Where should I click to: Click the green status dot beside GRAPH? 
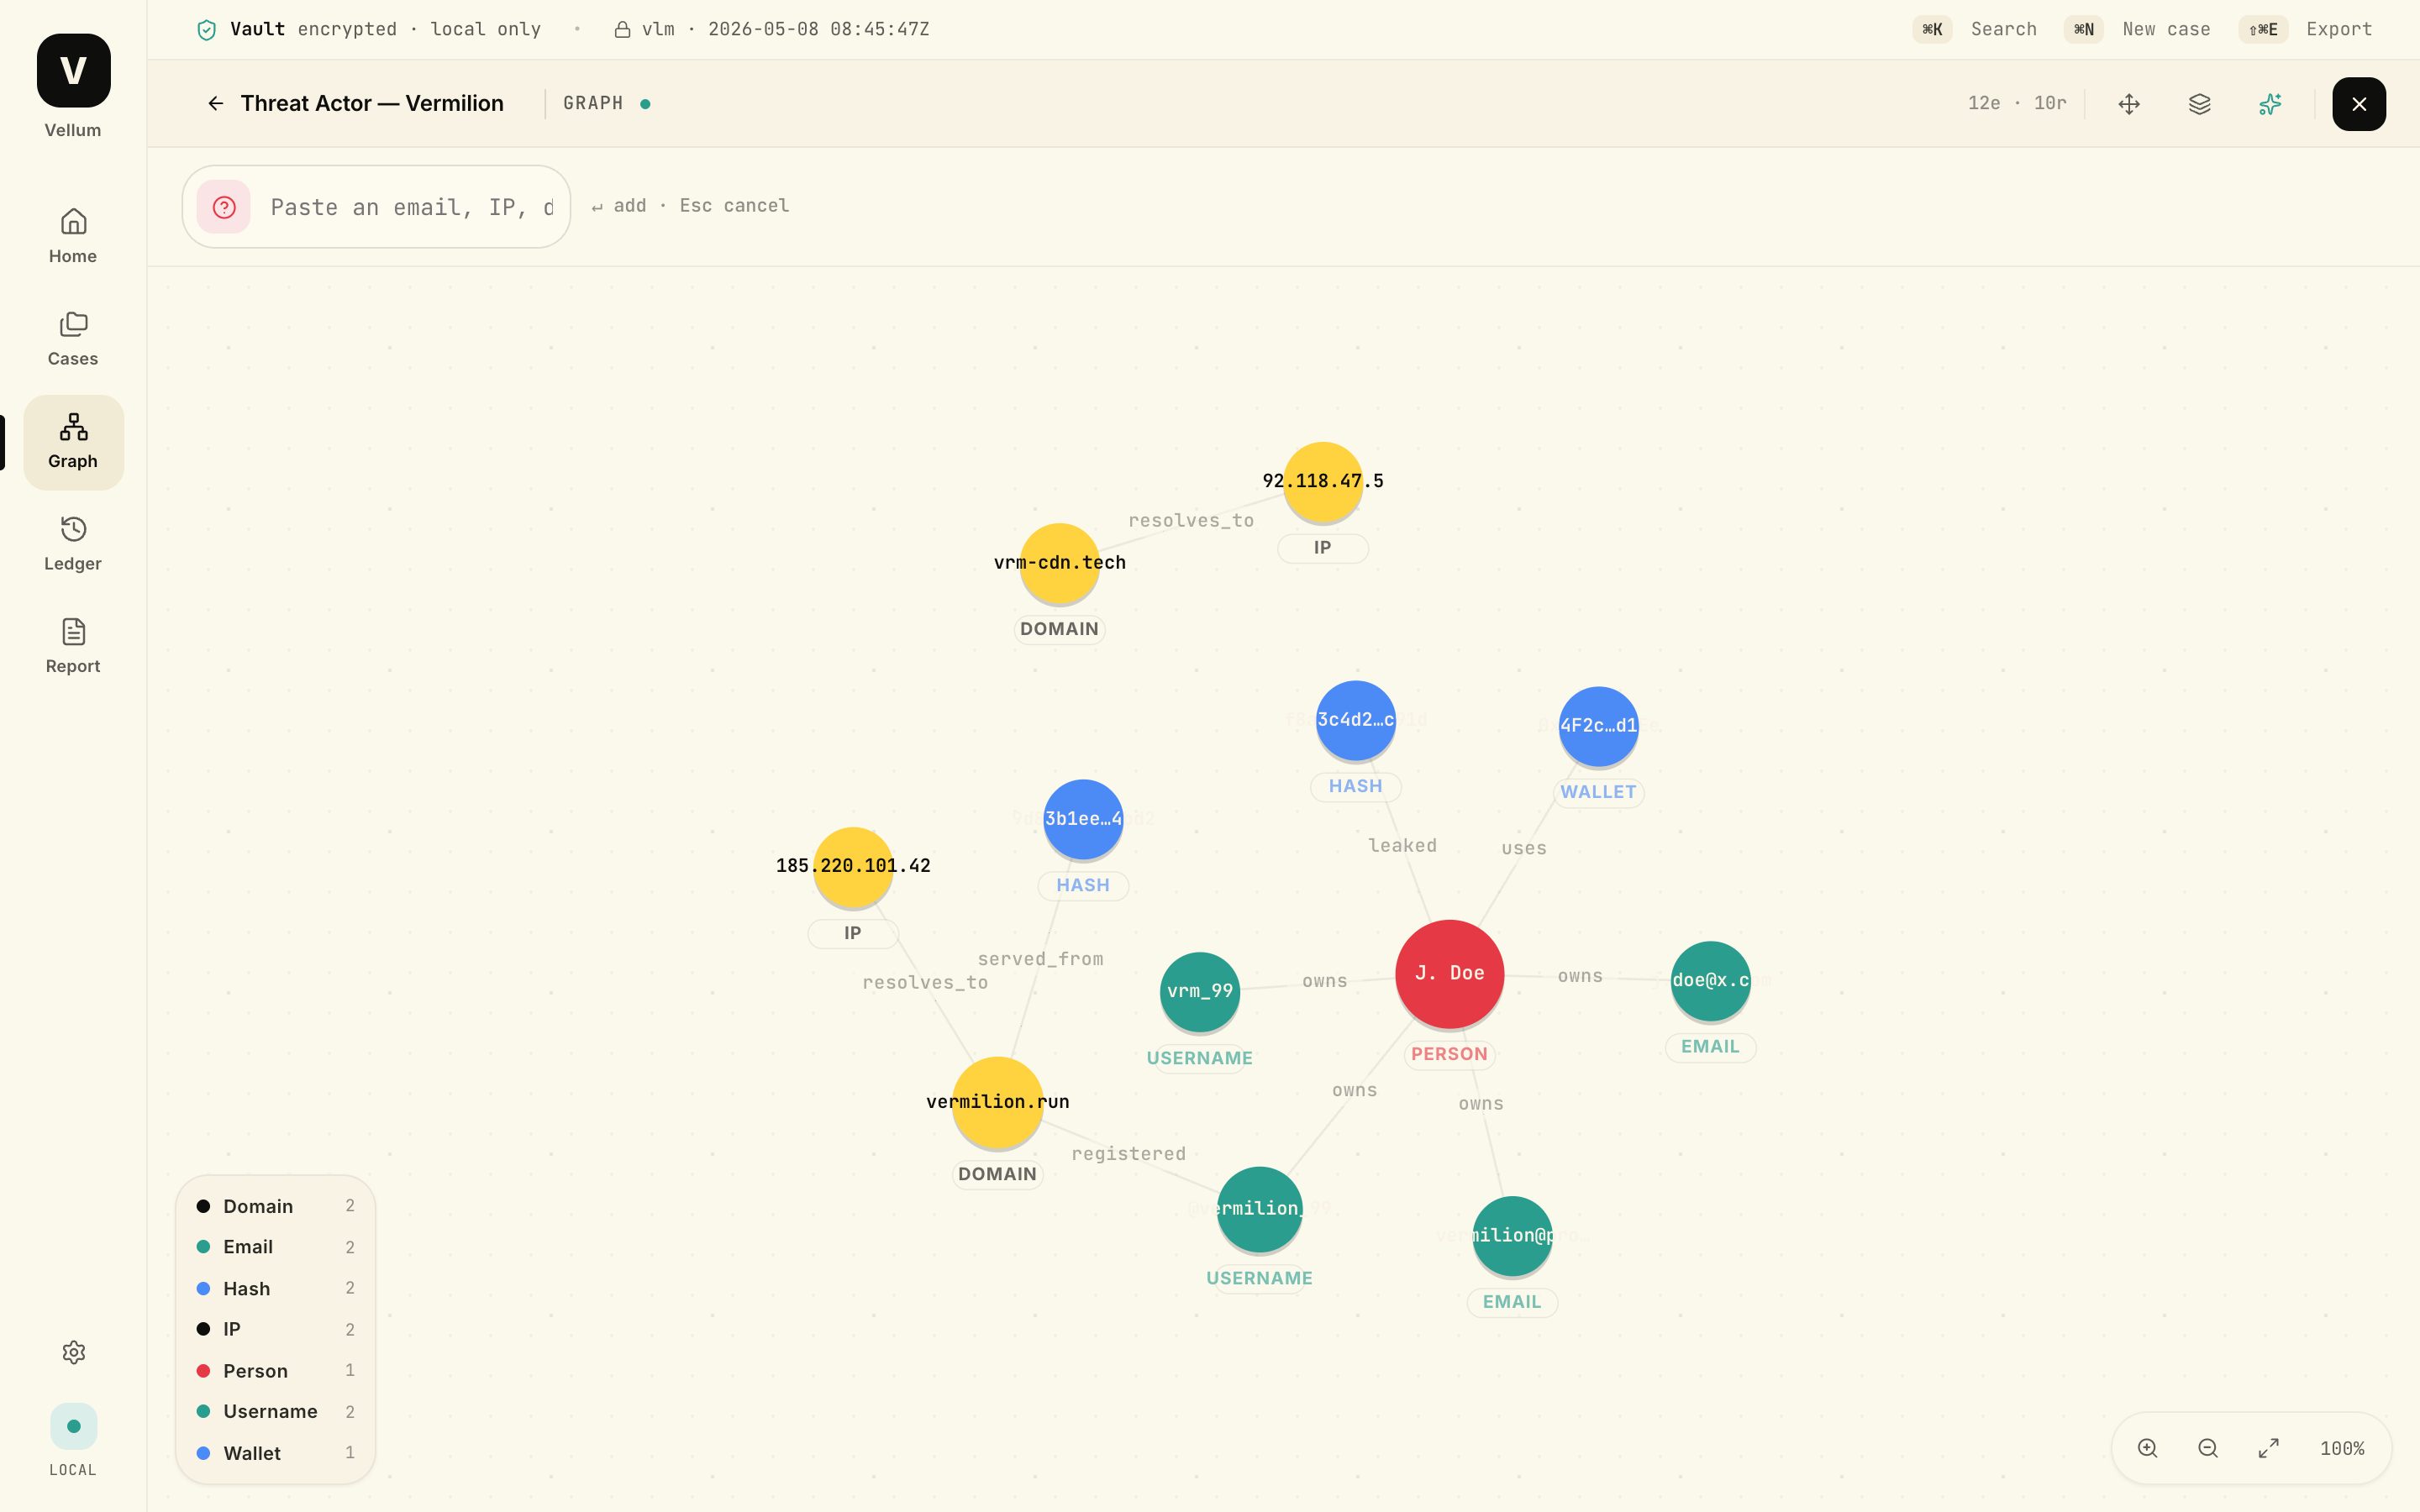[645, 104]
